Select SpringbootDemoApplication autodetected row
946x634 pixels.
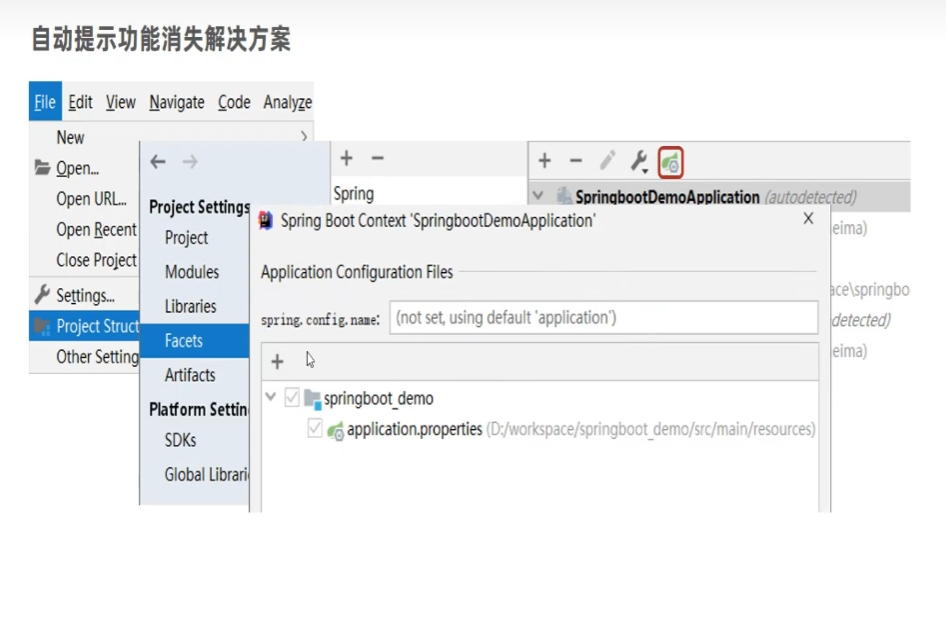point(719,197)
